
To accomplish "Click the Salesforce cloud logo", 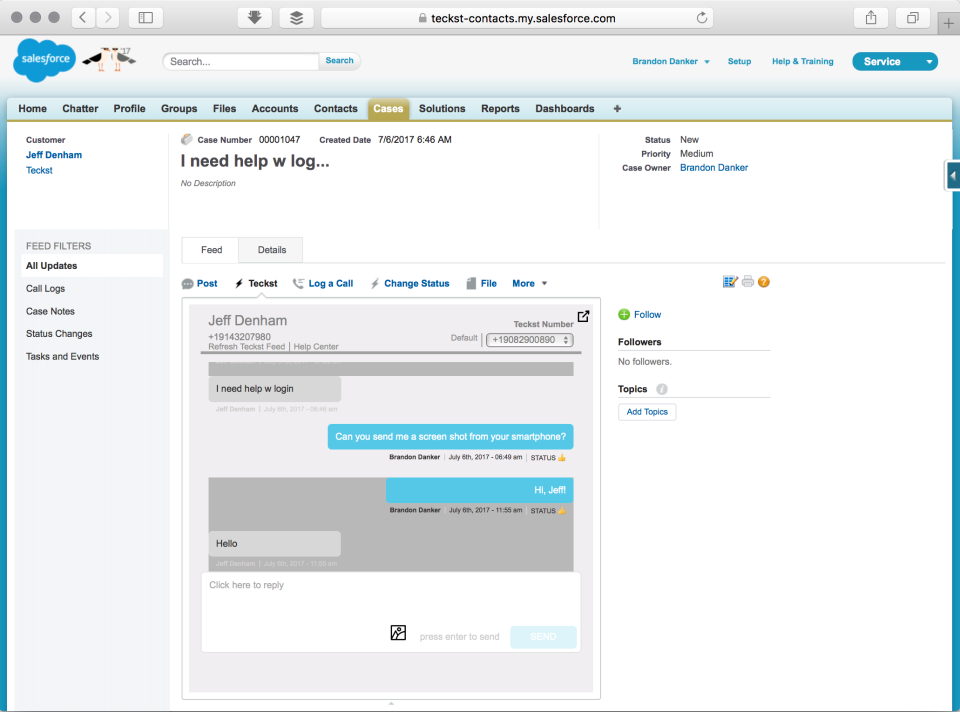I will pos(45,59).
